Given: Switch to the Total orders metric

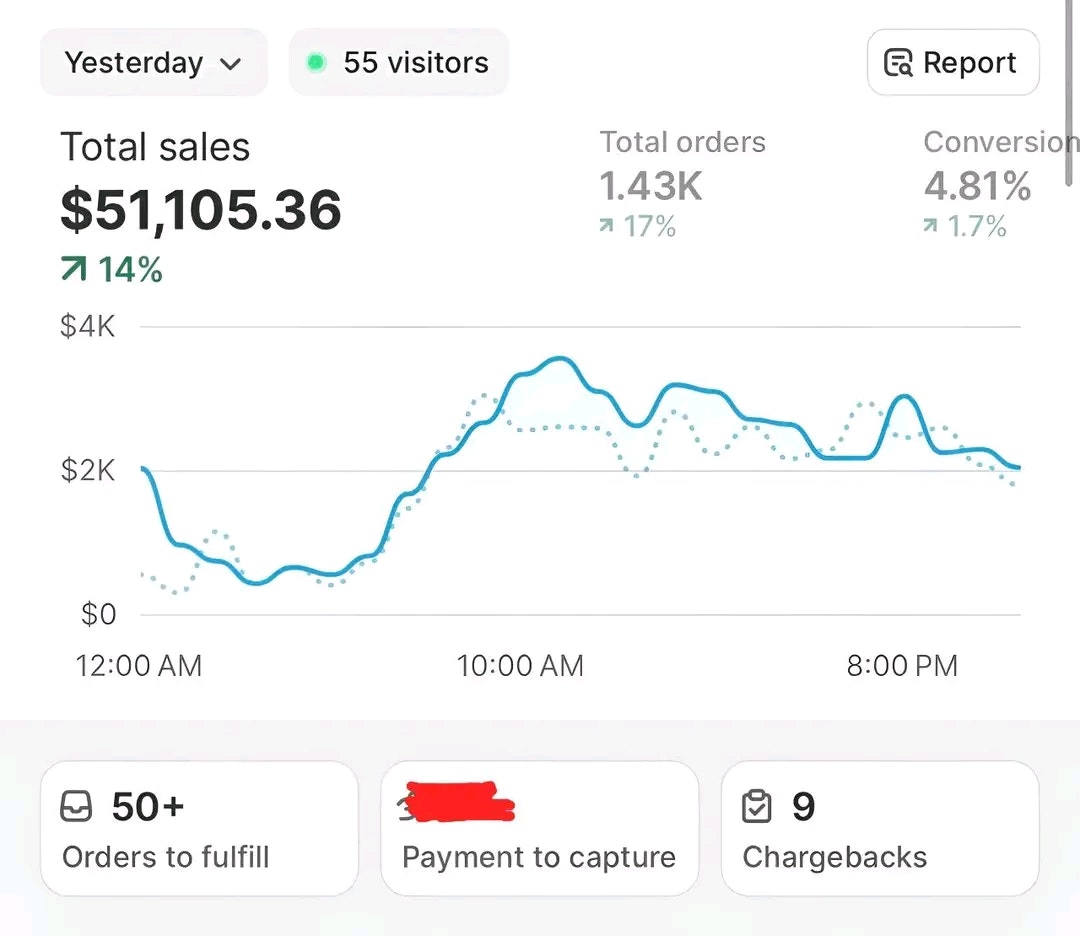Looking at the screenshot, I should click(682, 143).
